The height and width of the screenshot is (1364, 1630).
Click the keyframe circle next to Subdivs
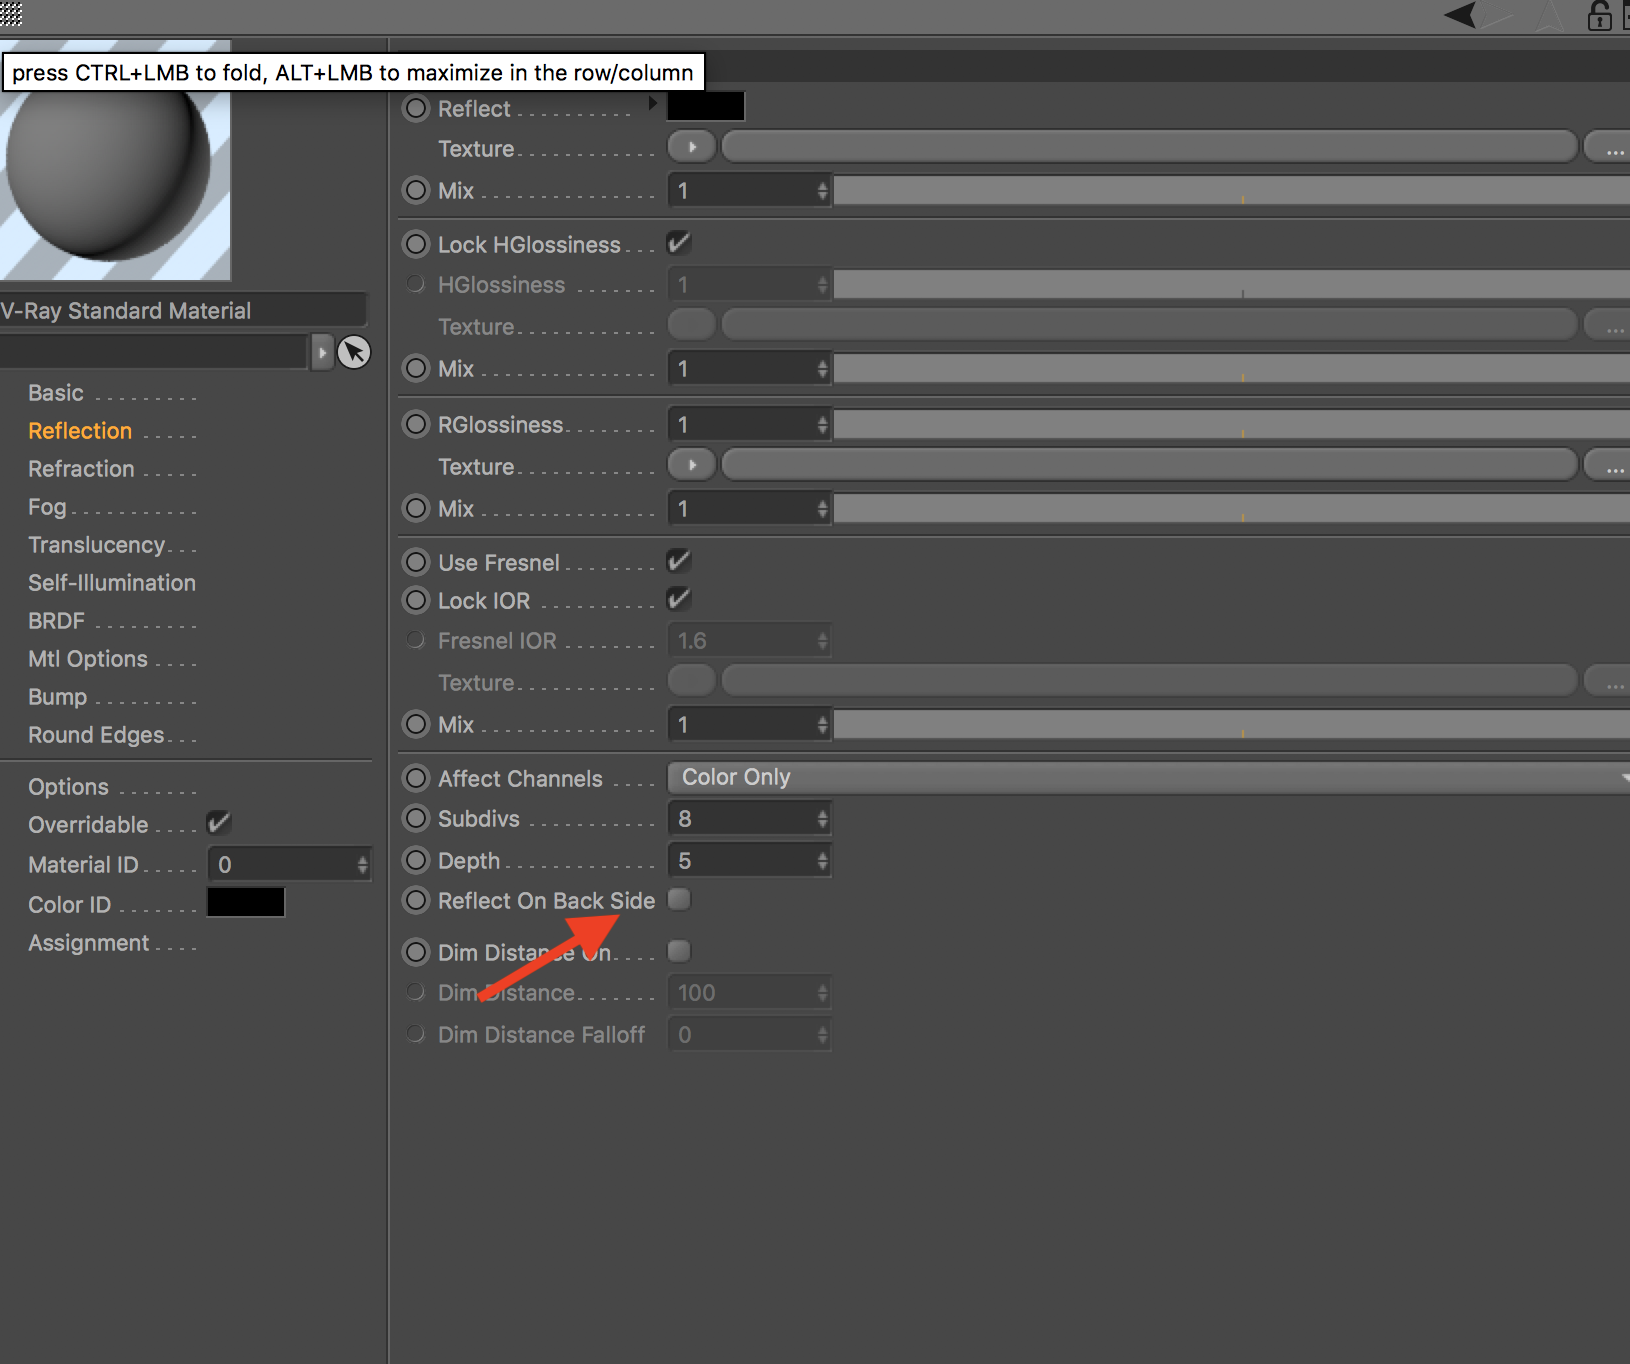[x=416, y=818]
